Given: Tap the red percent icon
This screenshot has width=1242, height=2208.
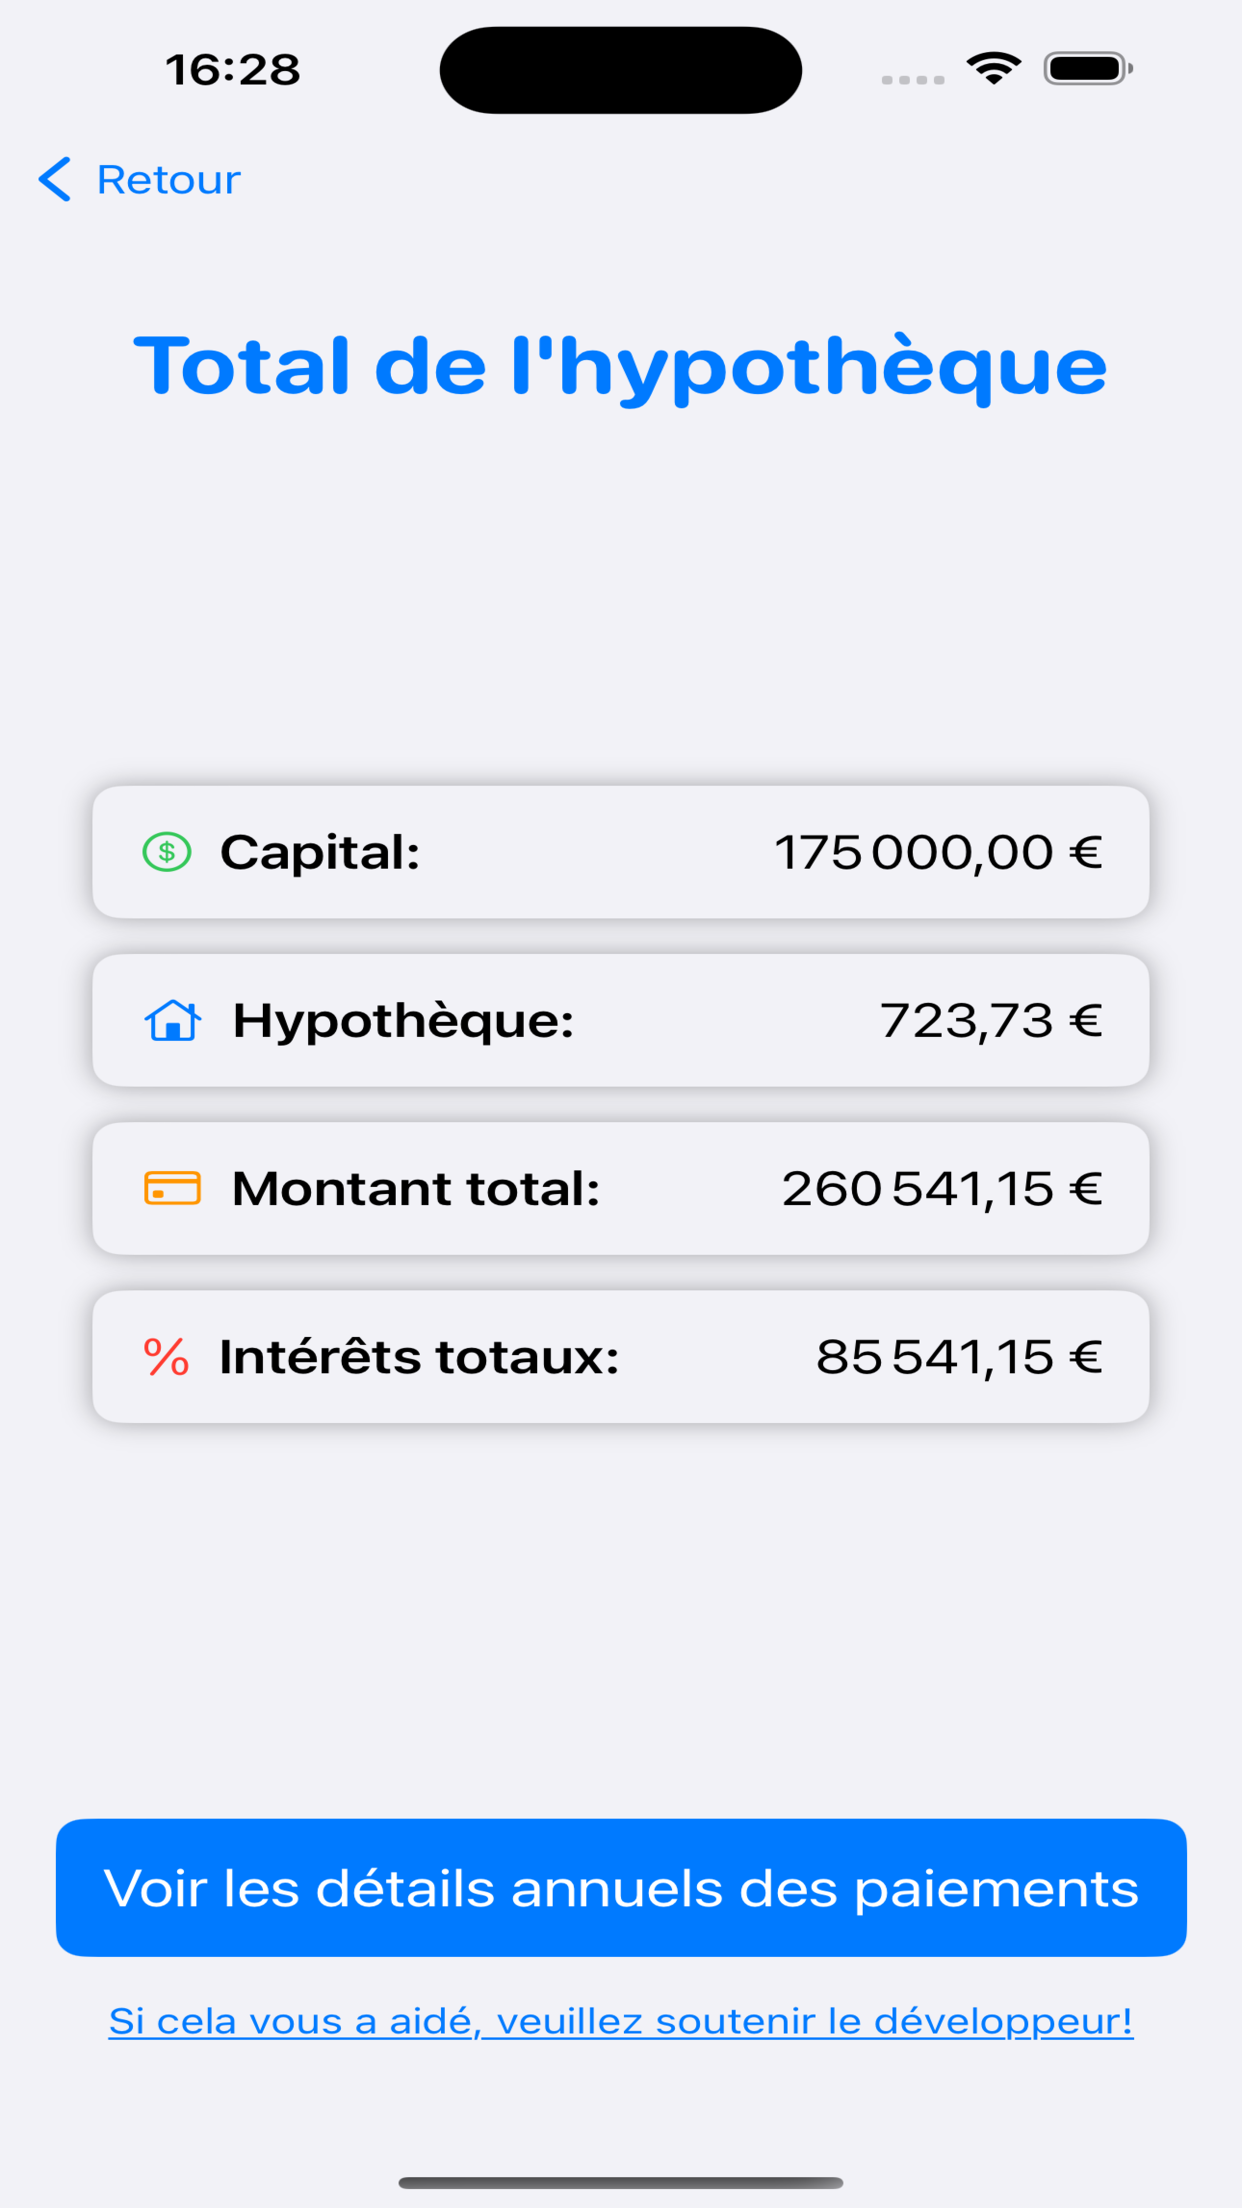Looking at the screenshot, I should (x=166, y=1357).
